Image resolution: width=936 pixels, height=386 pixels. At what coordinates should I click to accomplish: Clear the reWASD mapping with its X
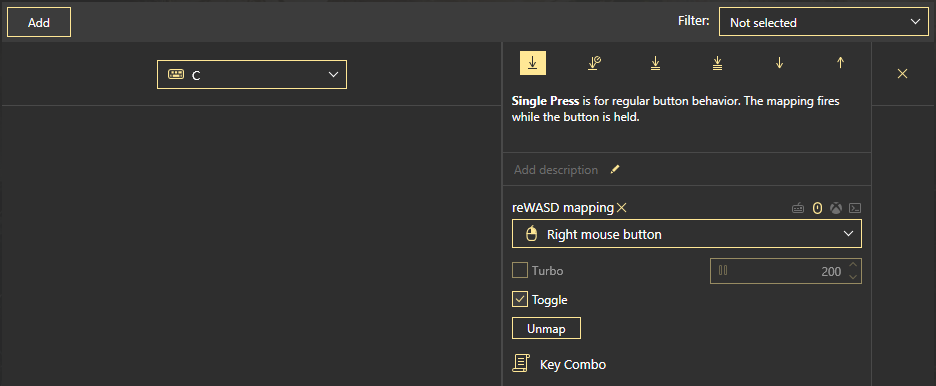622,208
